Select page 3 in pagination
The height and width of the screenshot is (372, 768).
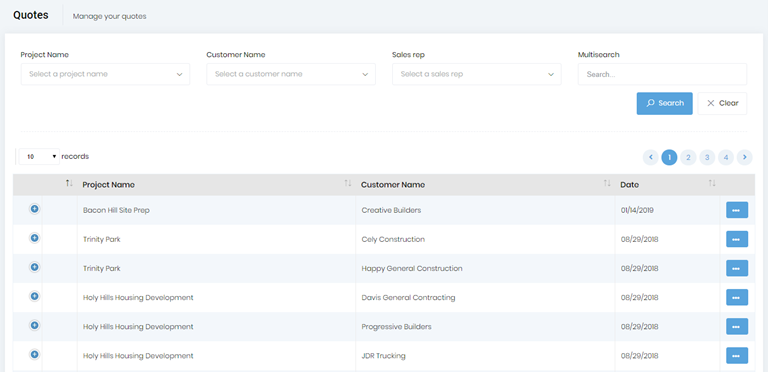tap(707, 157)
